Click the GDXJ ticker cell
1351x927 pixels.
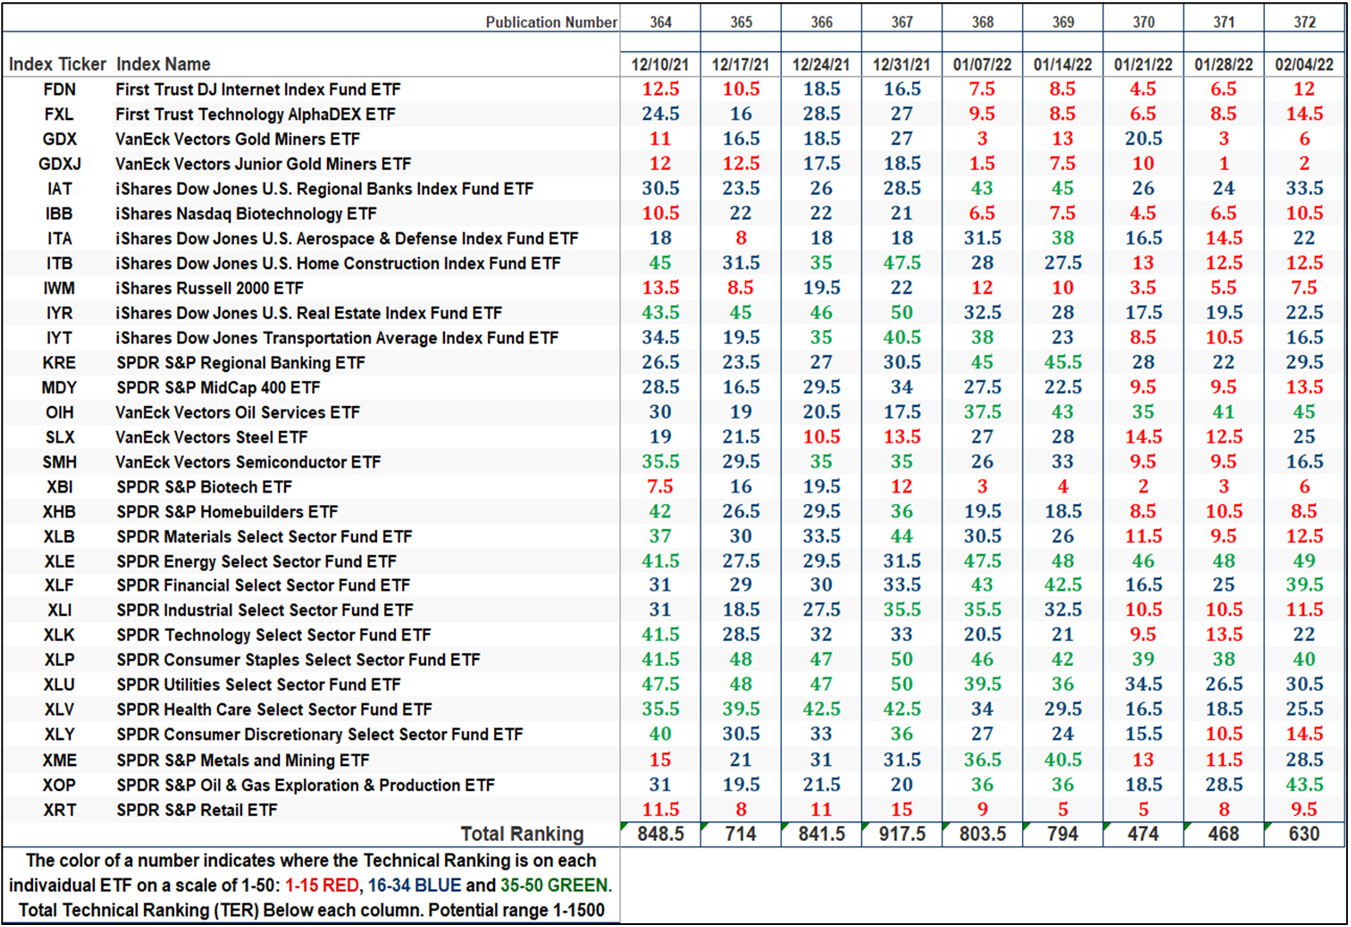point(59,164)
